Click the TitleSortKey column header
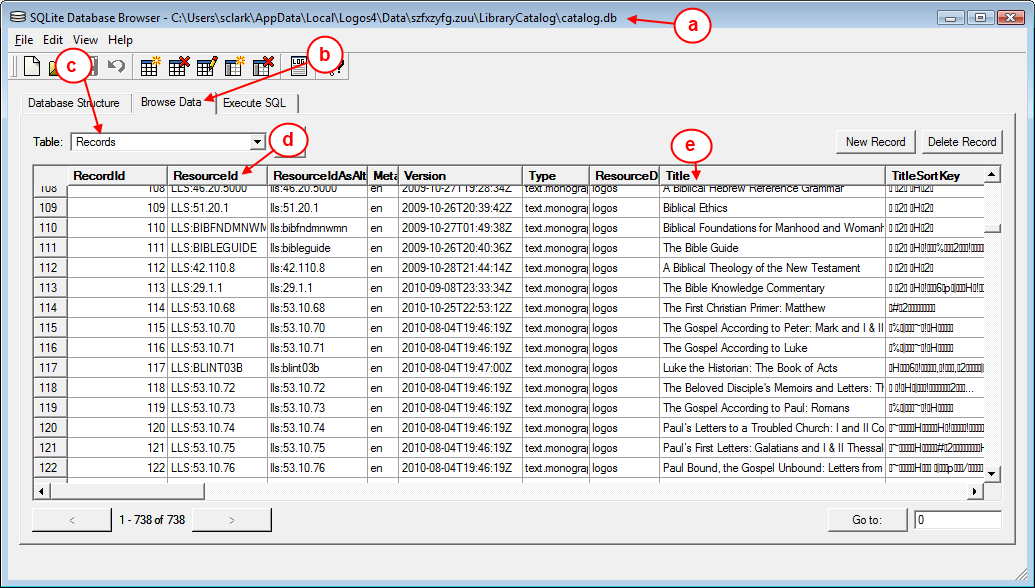The image size is (1035, 588). [934, 176]
